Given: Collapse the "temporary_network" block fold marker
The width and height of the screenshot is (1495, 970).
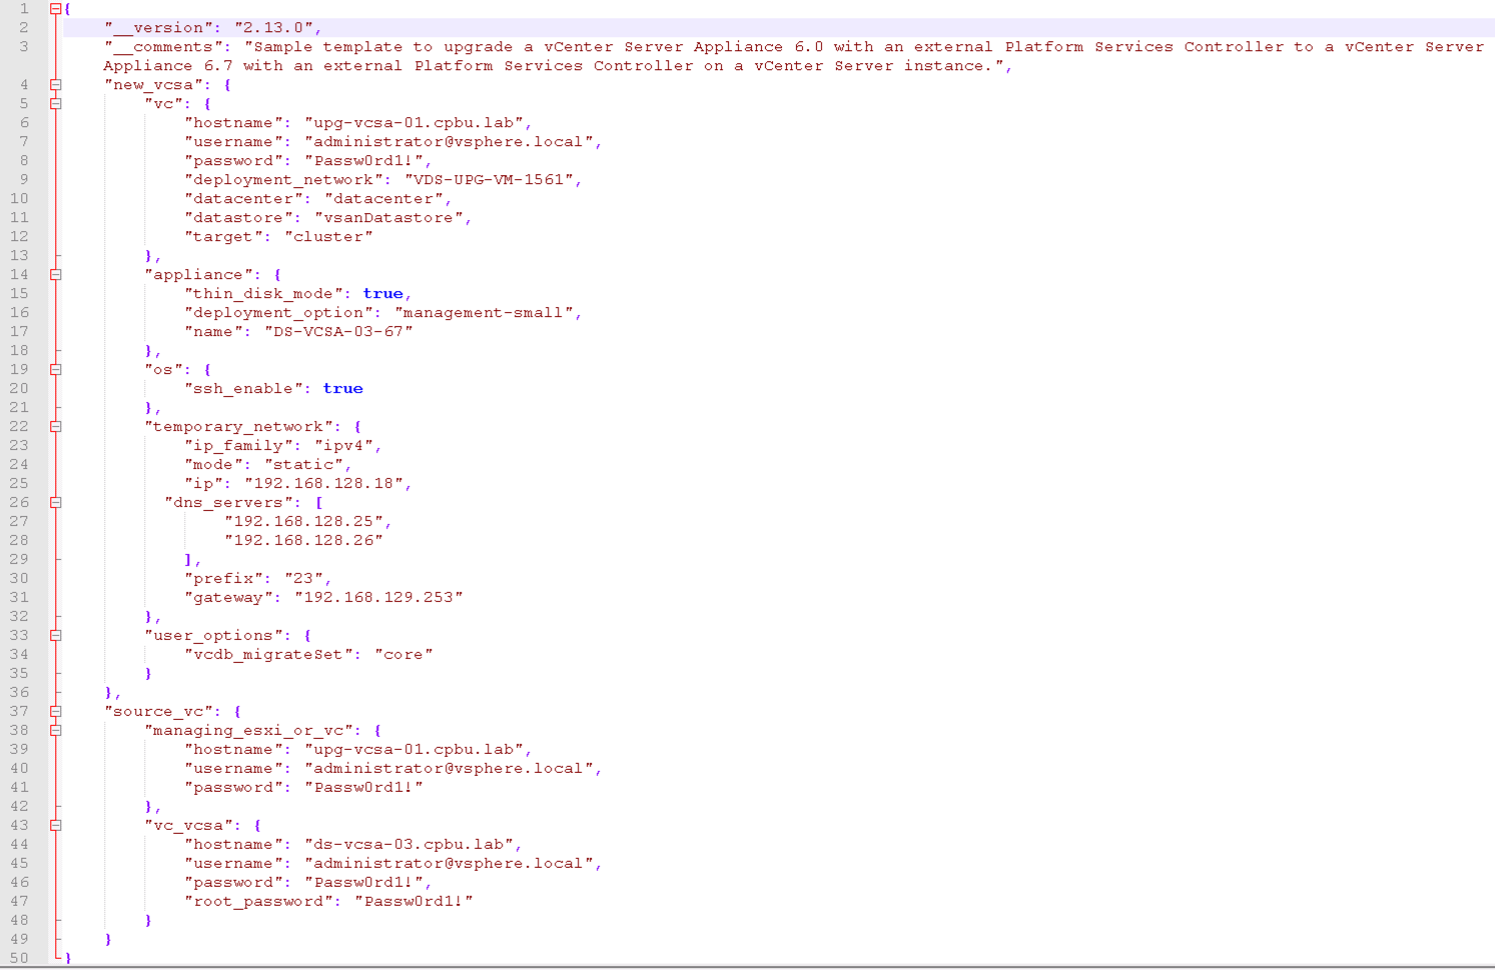Looking at the screenshot, I should pyautogui.click(x=56, y=427).
